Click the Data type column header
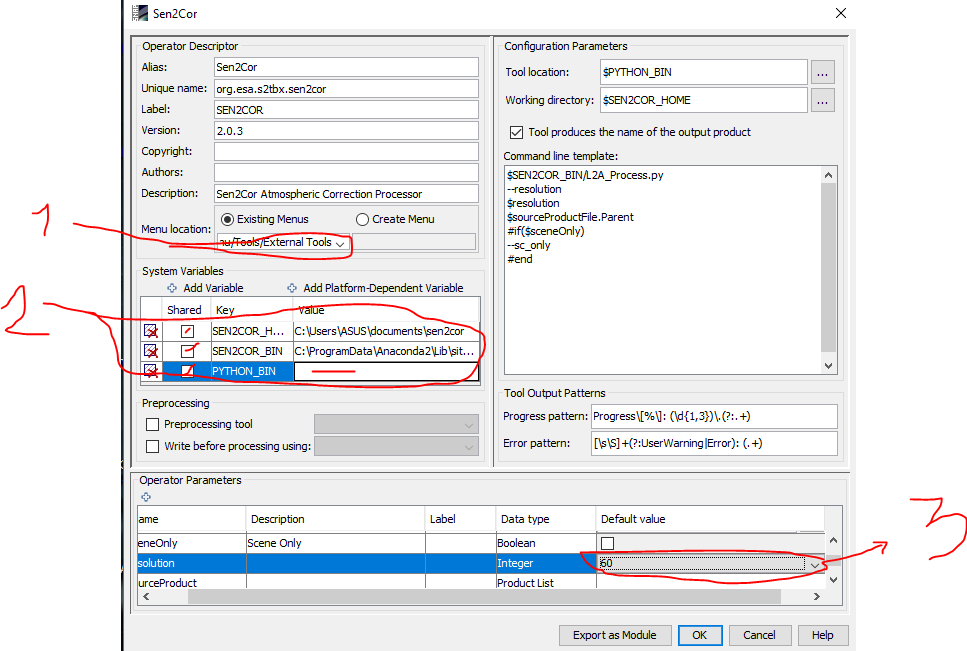This screenshot has height=651, width=967. pos(546,519)
